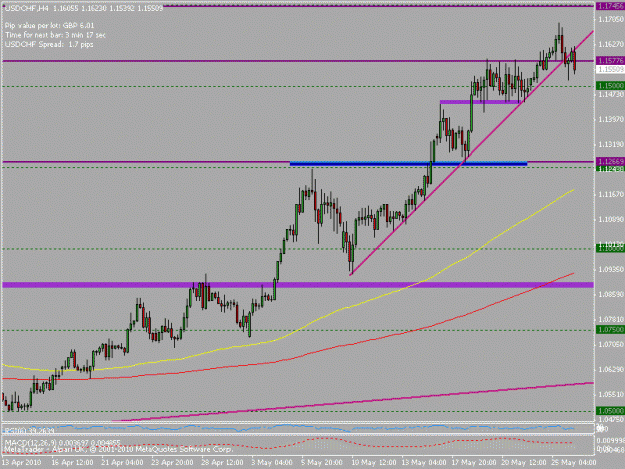Click the '16 Apr 12:00' time axis label
Viewport: 625px width, 469px height.
click(x=73, y=462)
